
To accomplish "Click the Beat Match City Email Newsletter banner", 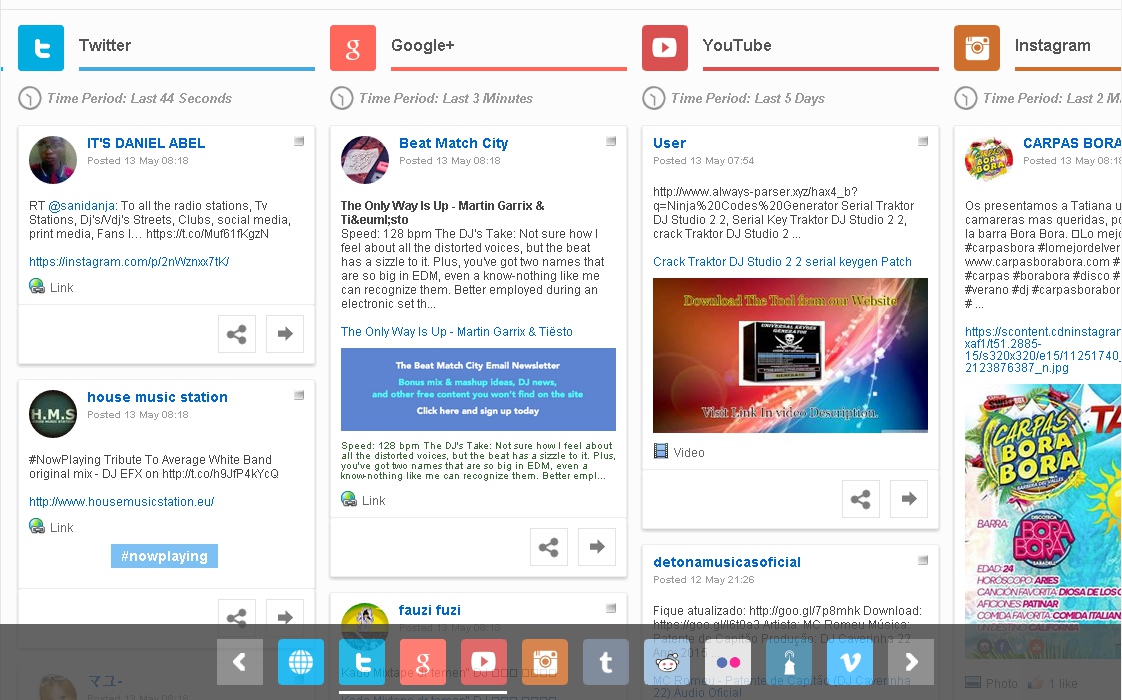I will coord(478,389).
